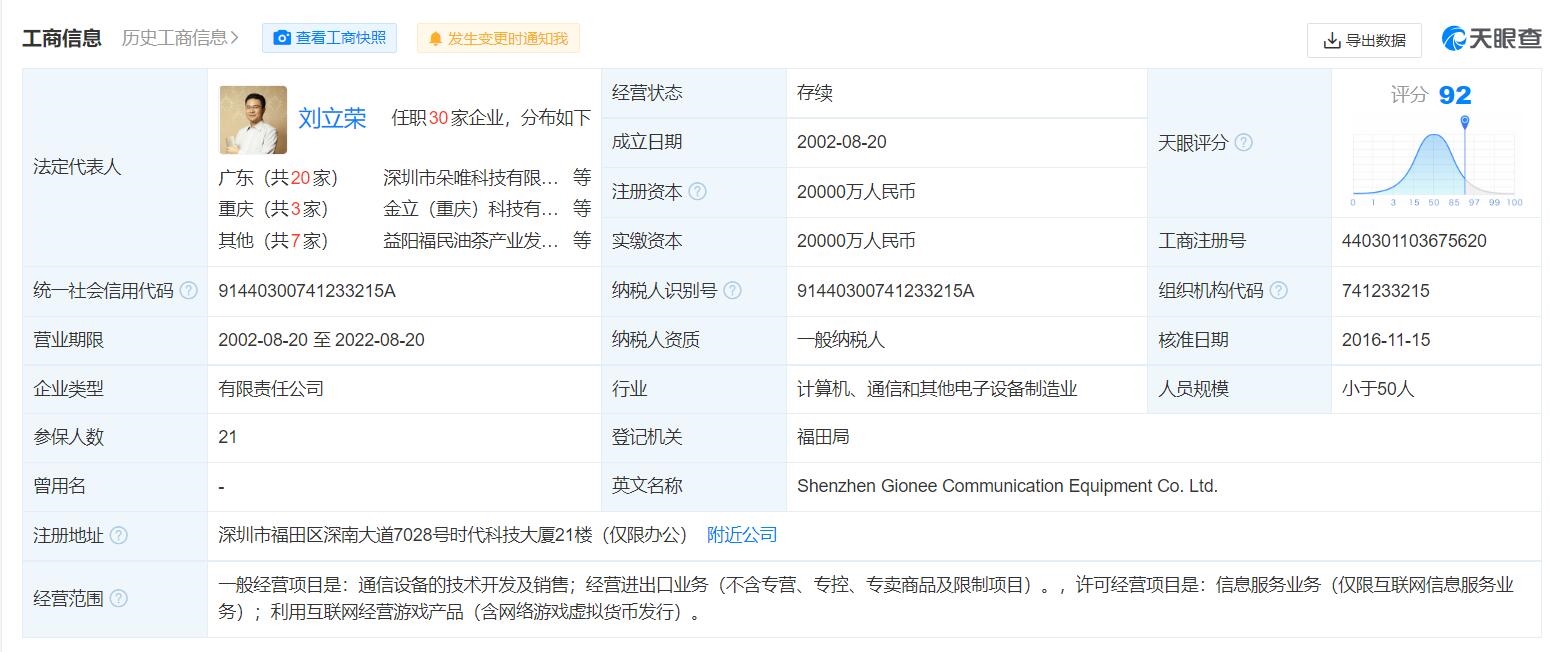Click the 评分 92 score text

(x=1431, y=95)
